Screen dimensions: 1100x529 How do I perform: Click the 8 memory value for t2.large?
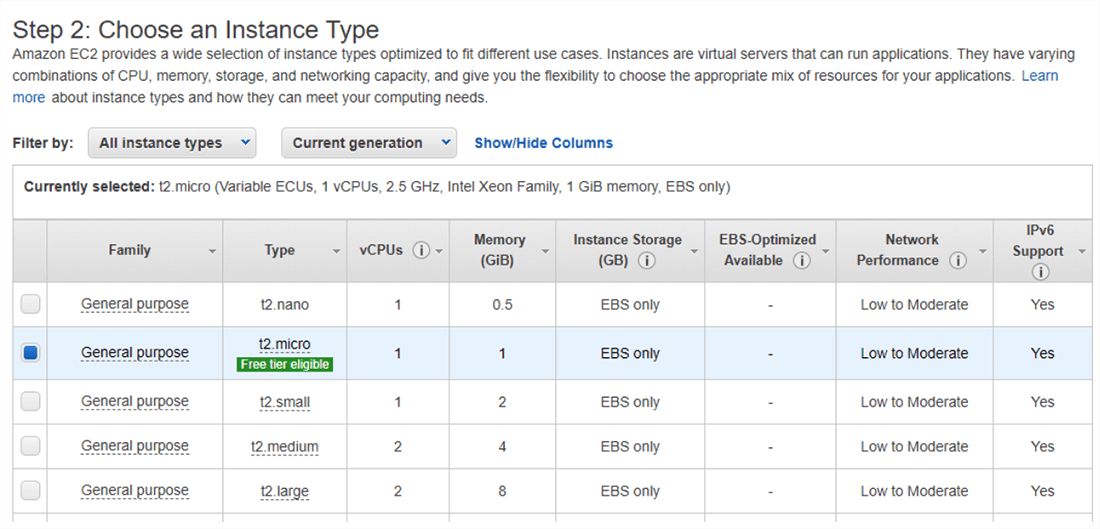point(502,491)
